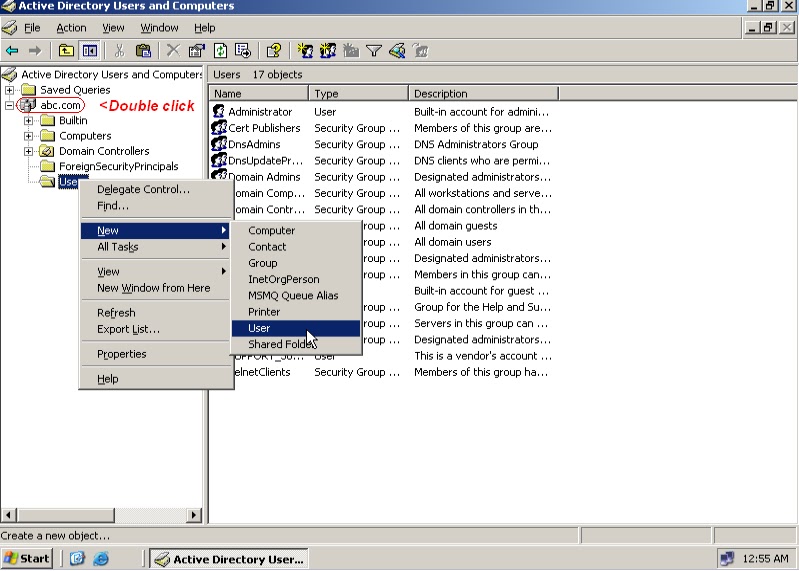Click the Find objects toolbar icon
The image size is (799, 571).
coord(397,50)
